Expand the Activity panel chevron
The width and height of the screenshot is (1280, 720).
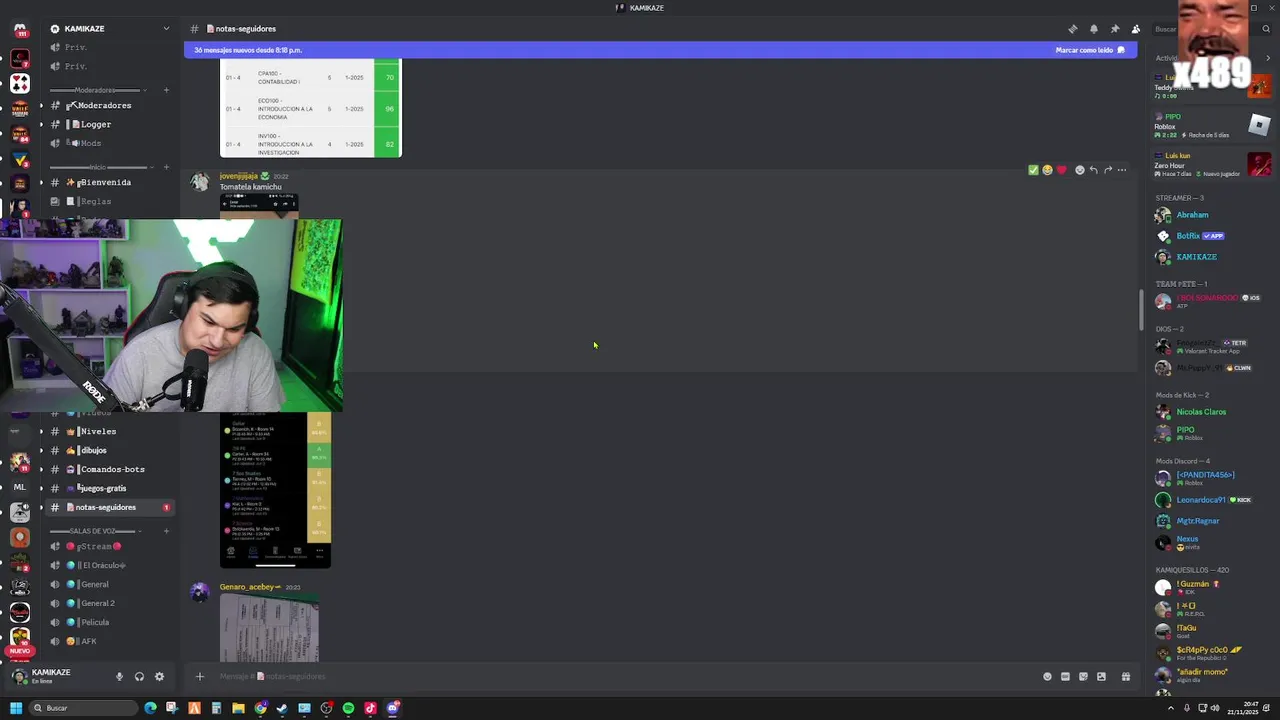coord(1268,58)
